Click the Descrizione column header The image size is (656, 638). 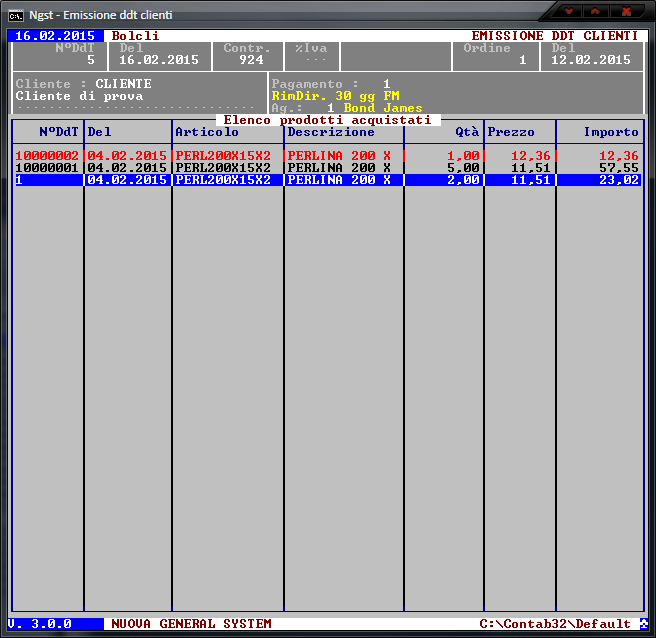(x=331, y=132)
